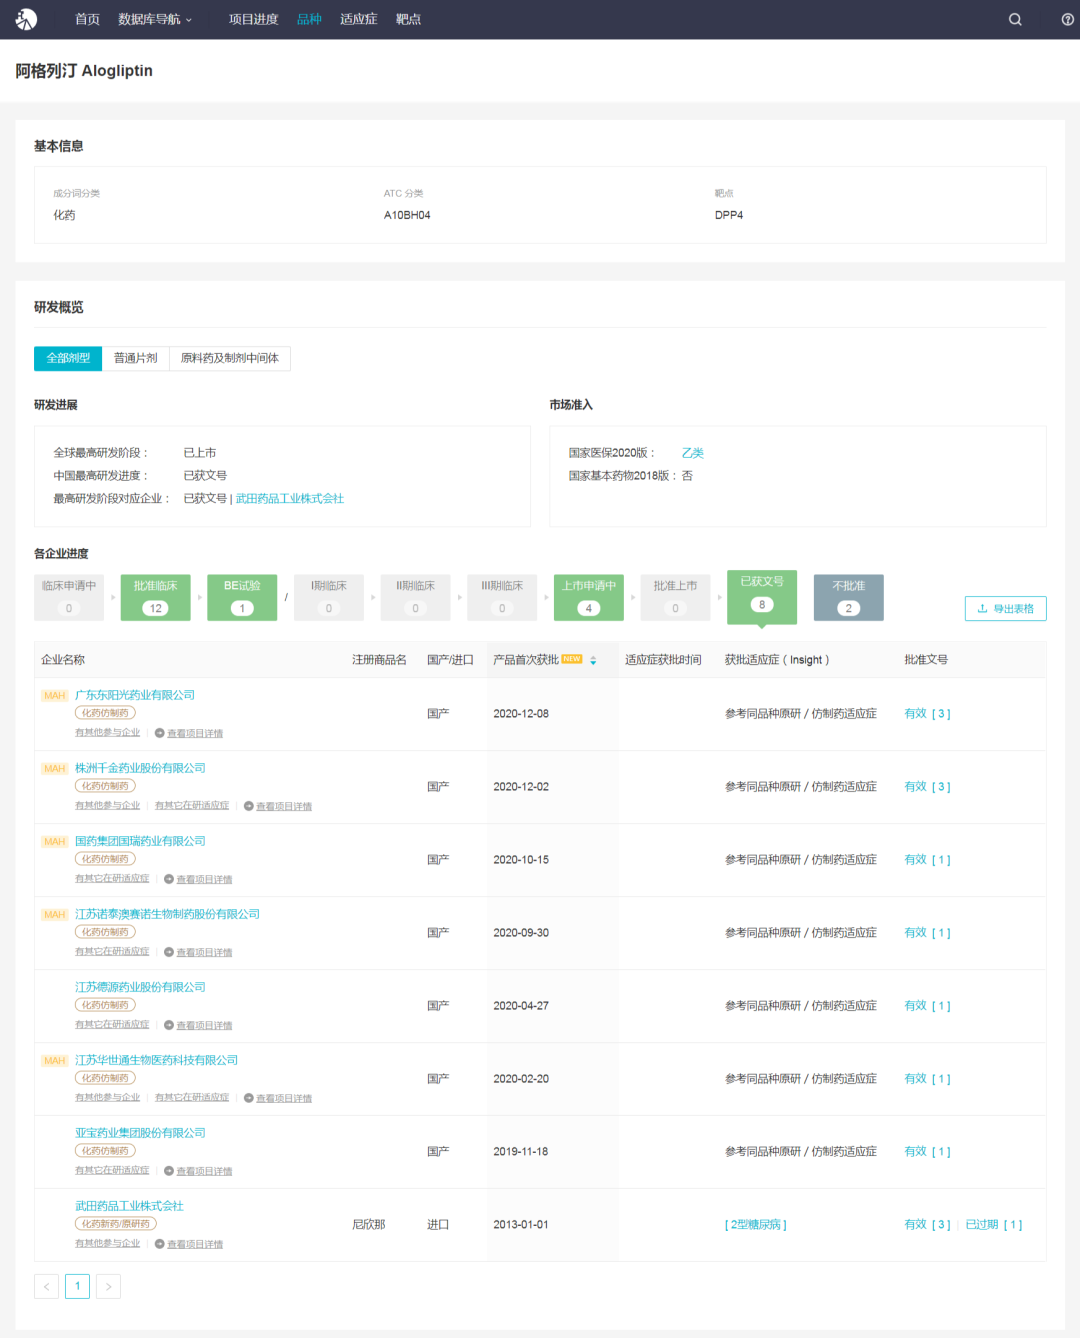Go to 首页 in the navigation
The width and height of the screenshot is (1080, 1338).
click(88, 19)
